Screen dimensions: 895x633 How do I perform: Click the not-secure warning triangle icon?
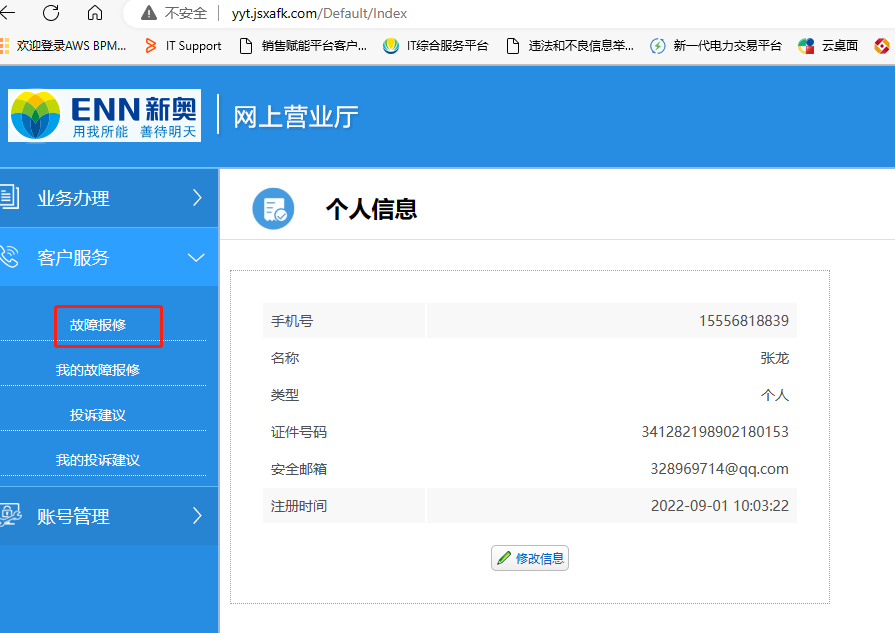[x=149, y=13]
